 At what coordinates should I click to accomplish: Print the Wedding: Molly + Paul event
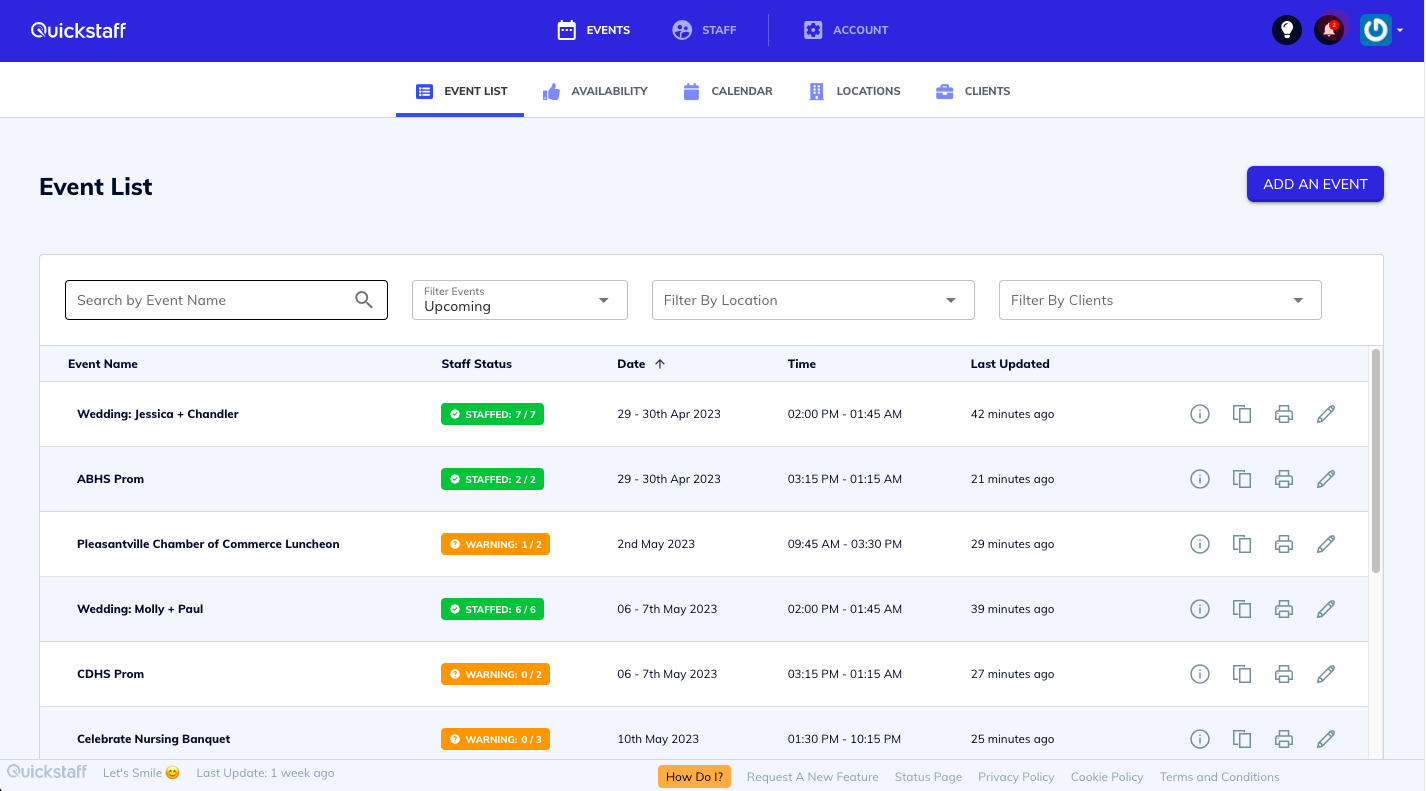[x=1284, y=608]
